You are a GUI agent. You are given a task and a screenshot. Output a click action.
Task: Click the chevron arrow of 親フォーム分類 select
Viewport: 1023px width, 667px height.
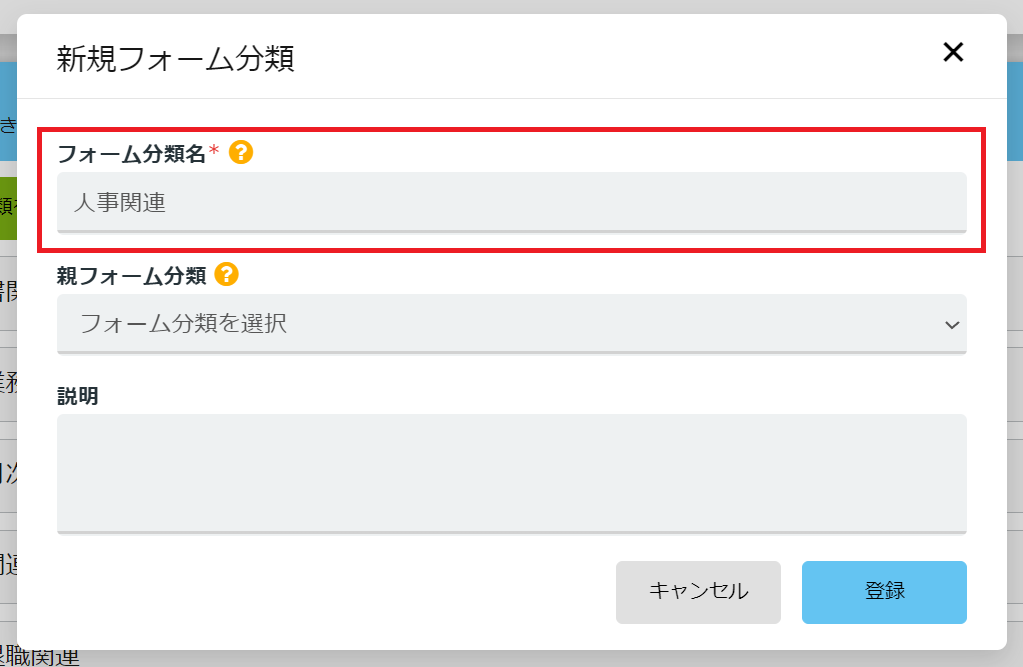coord(952,325)
